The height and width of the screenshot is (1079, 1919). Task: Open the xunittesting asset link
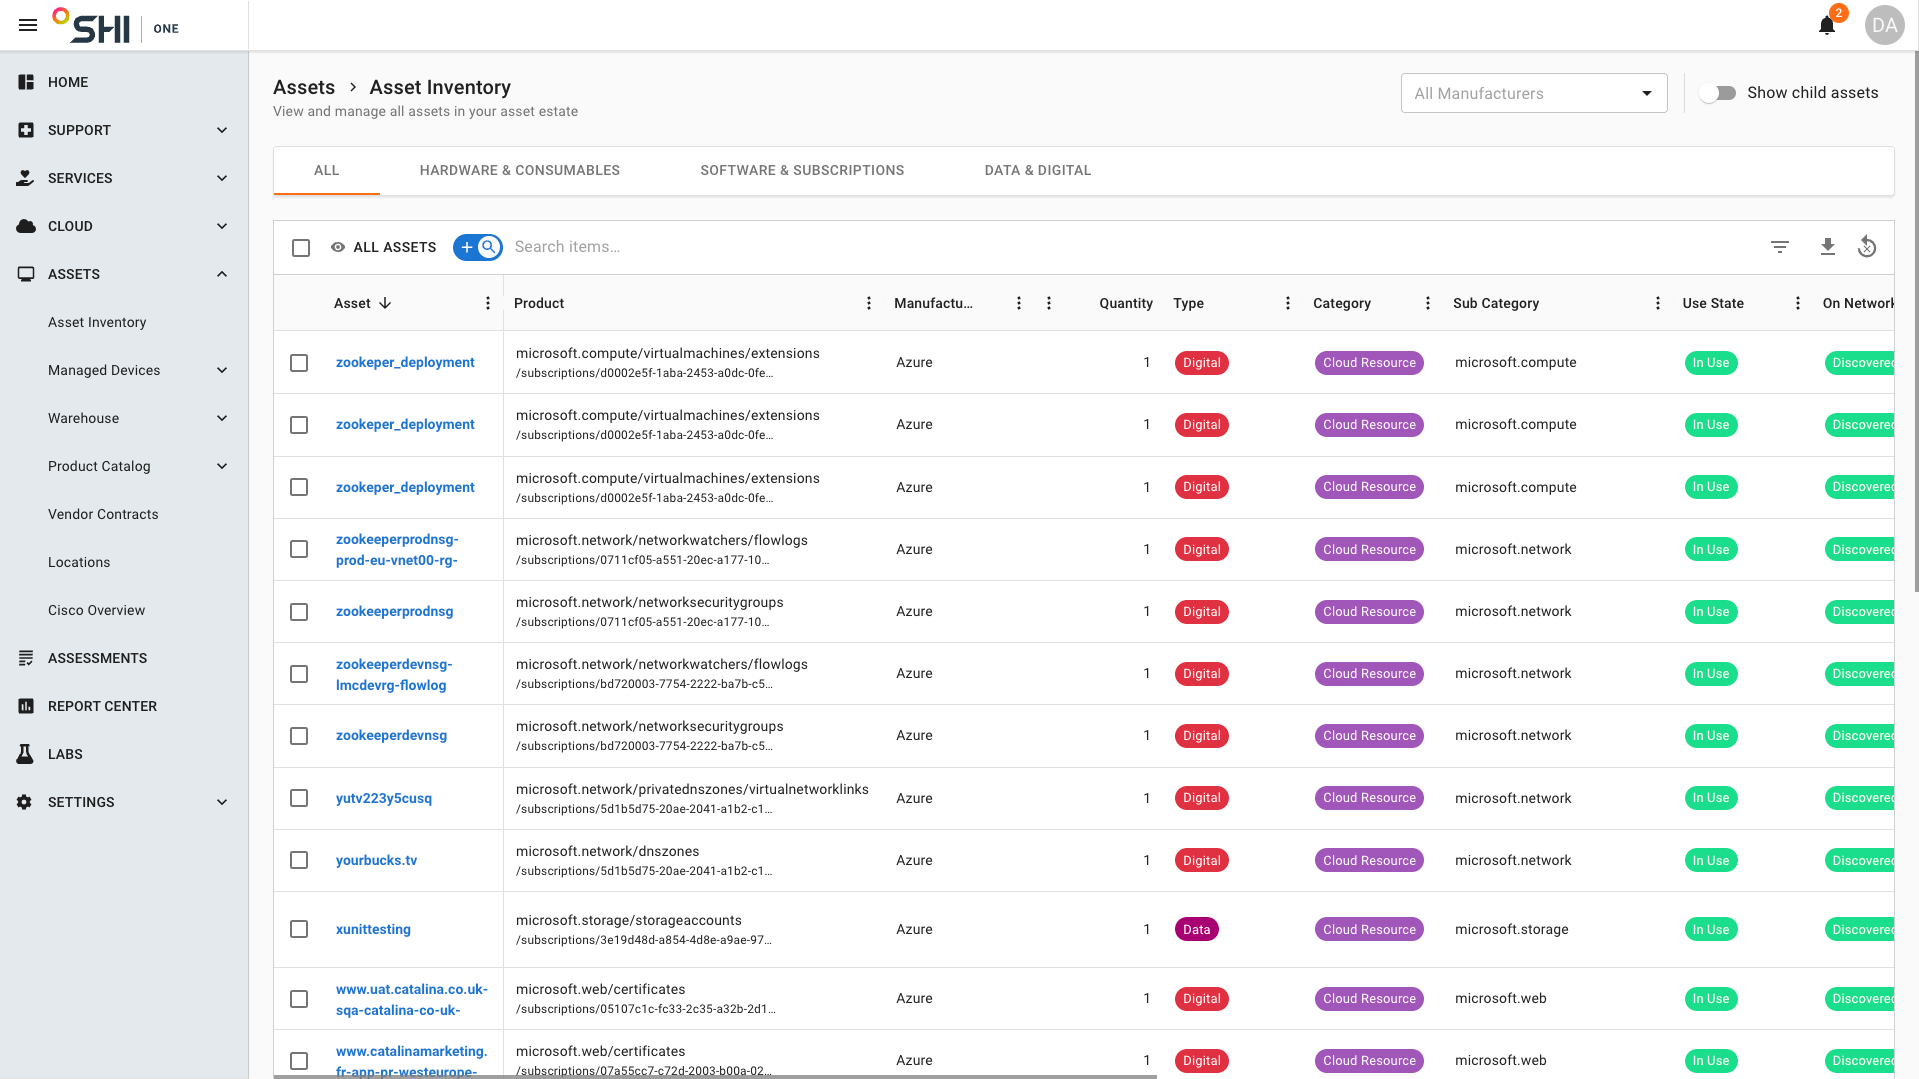point(373,929)
